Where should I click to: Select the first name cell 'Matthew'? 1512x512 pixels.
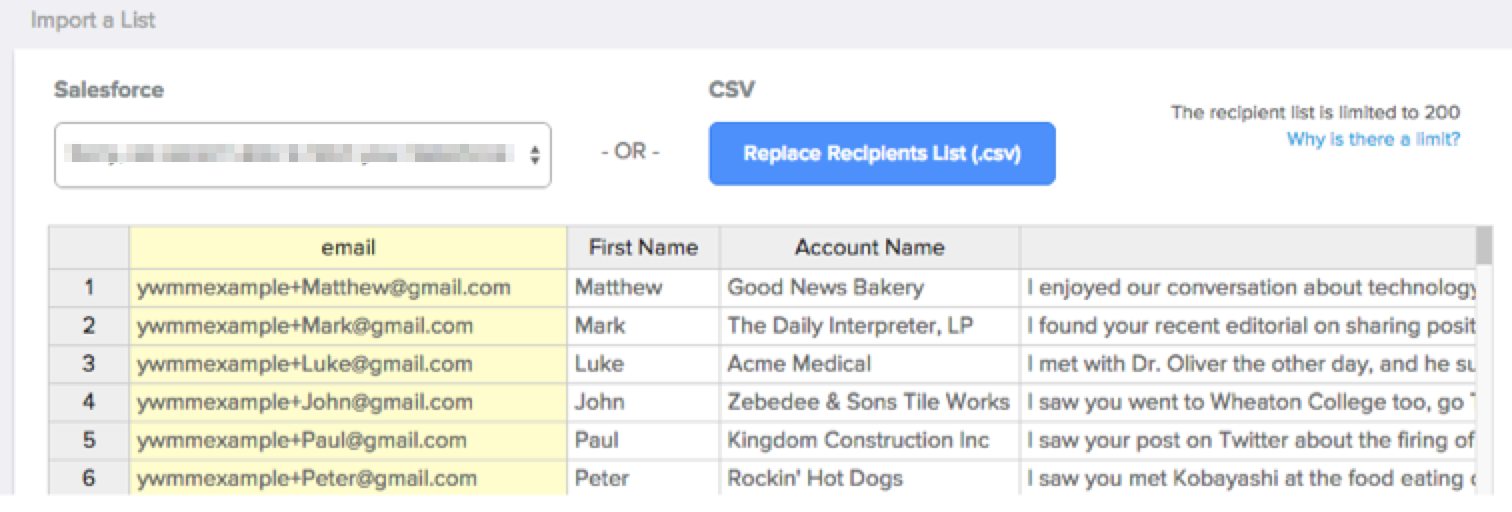643,288
